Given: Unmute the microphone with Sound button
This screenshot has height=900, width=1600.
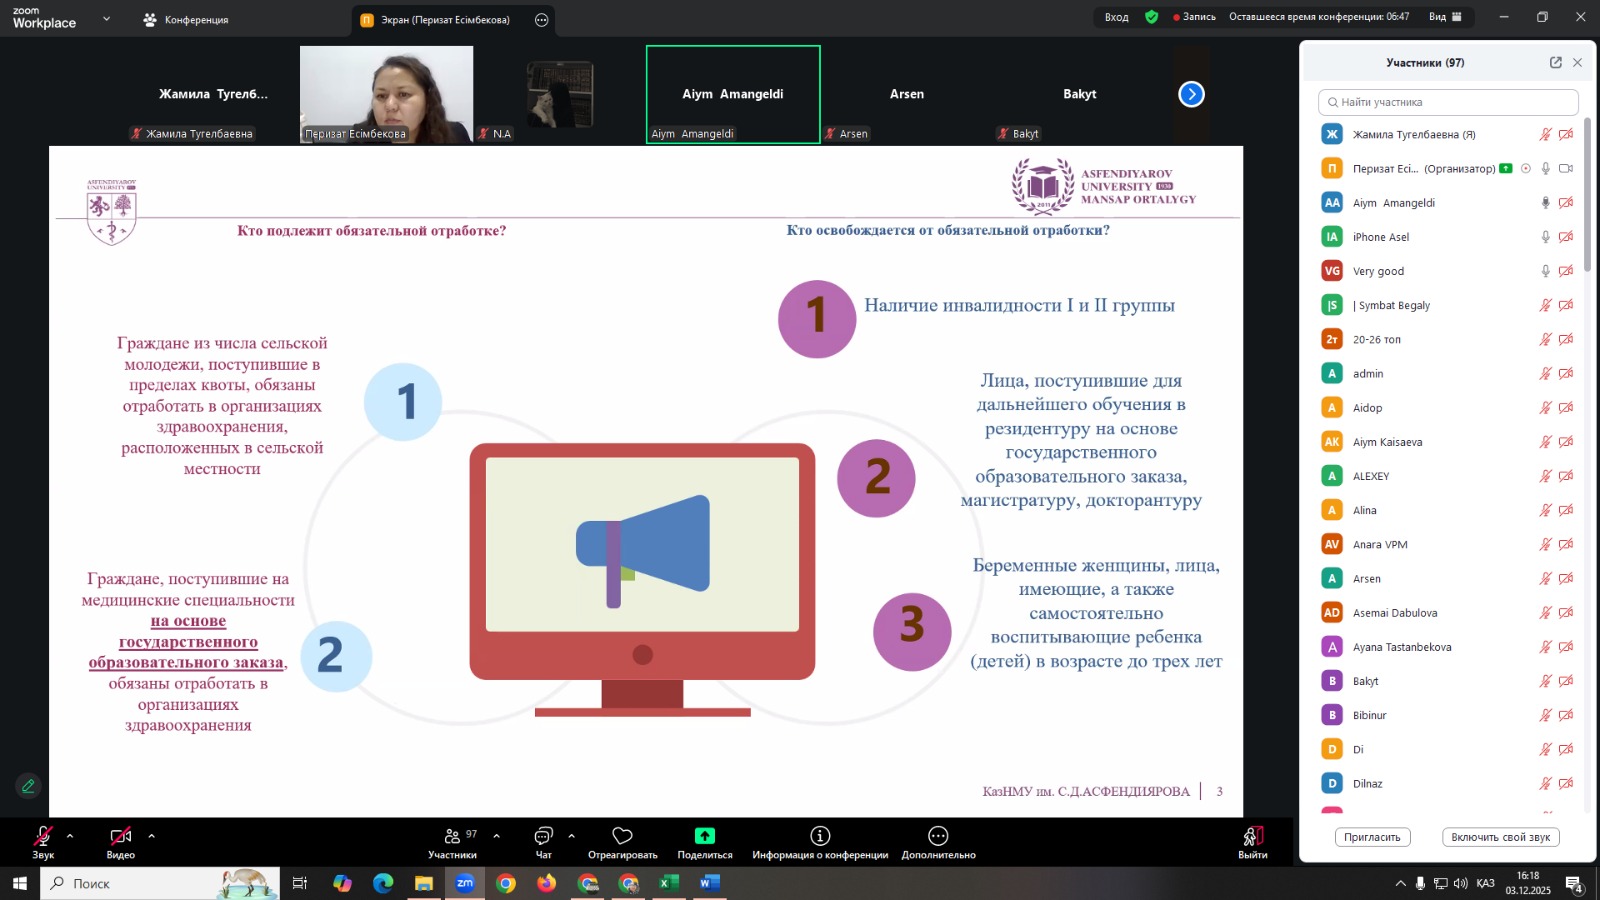Looking at the screenshot, I should pos(43,836).
